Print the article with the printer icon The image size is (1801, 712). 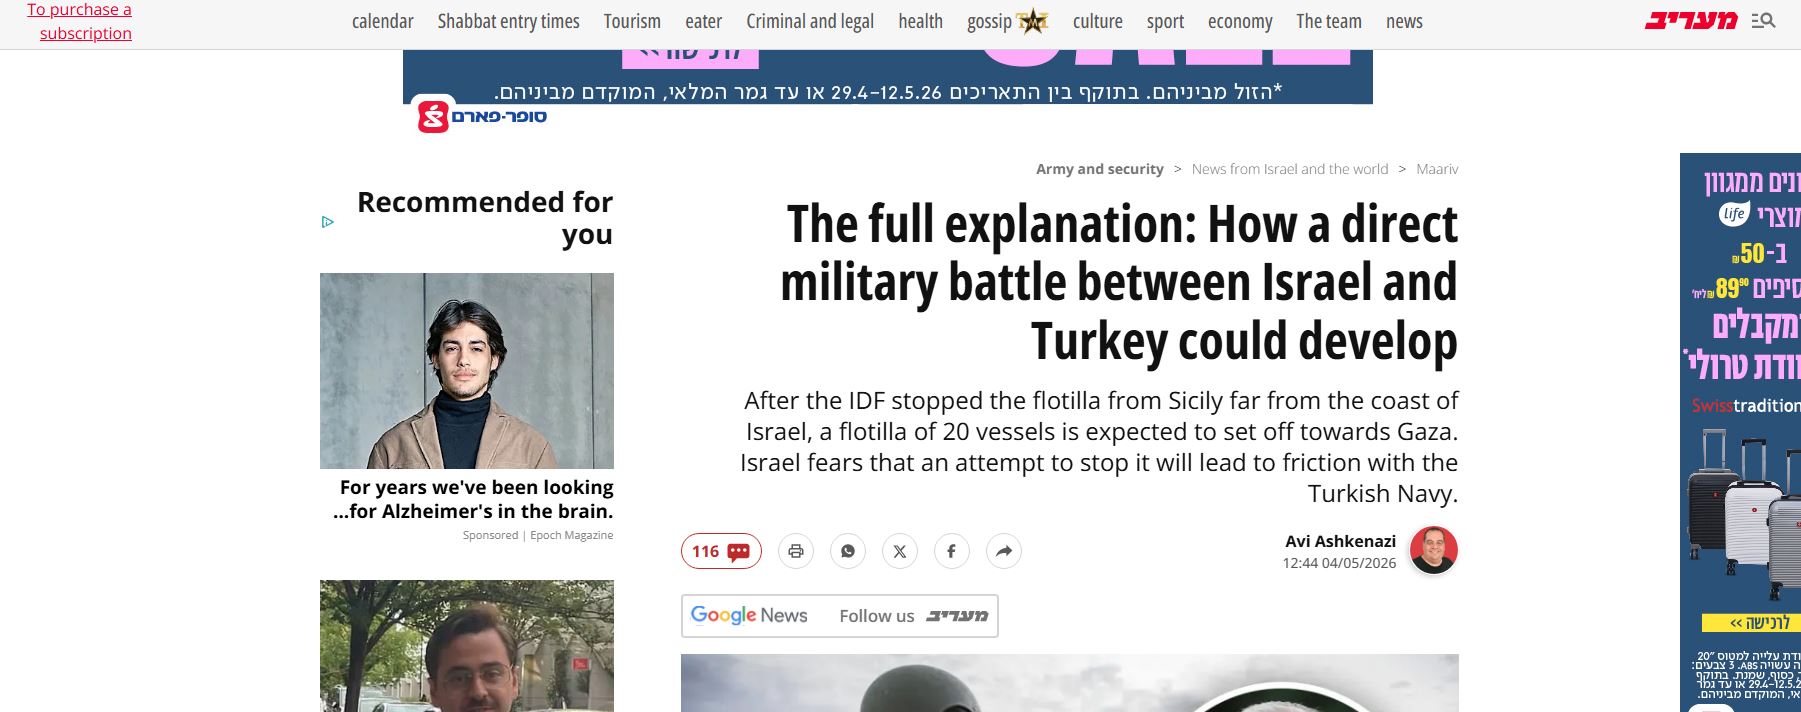(796, 551)
